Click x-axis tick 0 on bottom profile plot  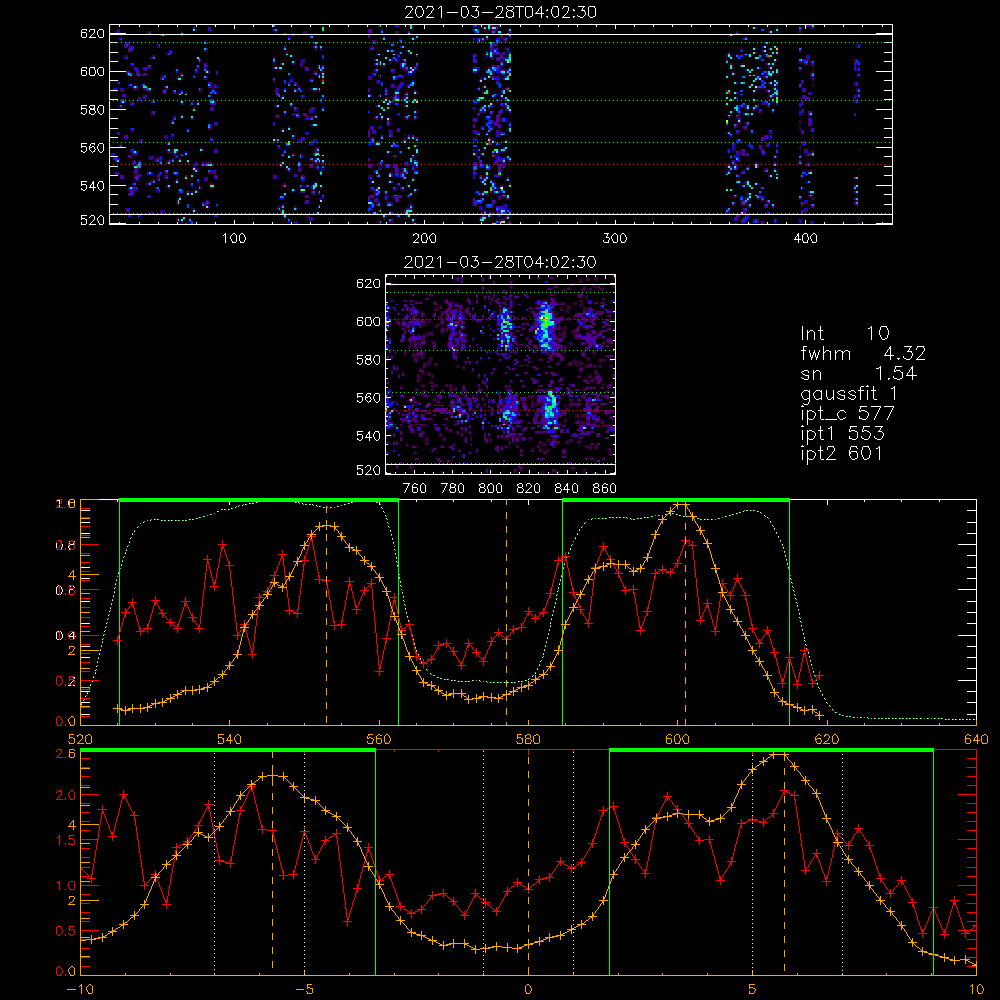(x=528, y=989)
